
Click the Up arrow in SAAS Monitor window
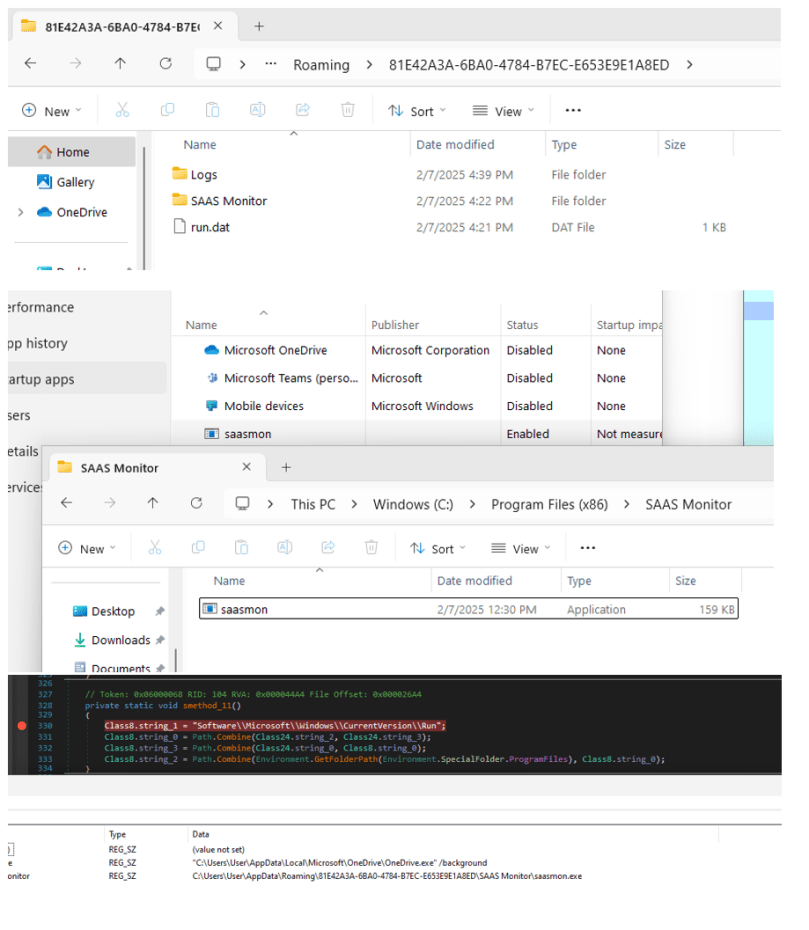(x=151, y=503)
